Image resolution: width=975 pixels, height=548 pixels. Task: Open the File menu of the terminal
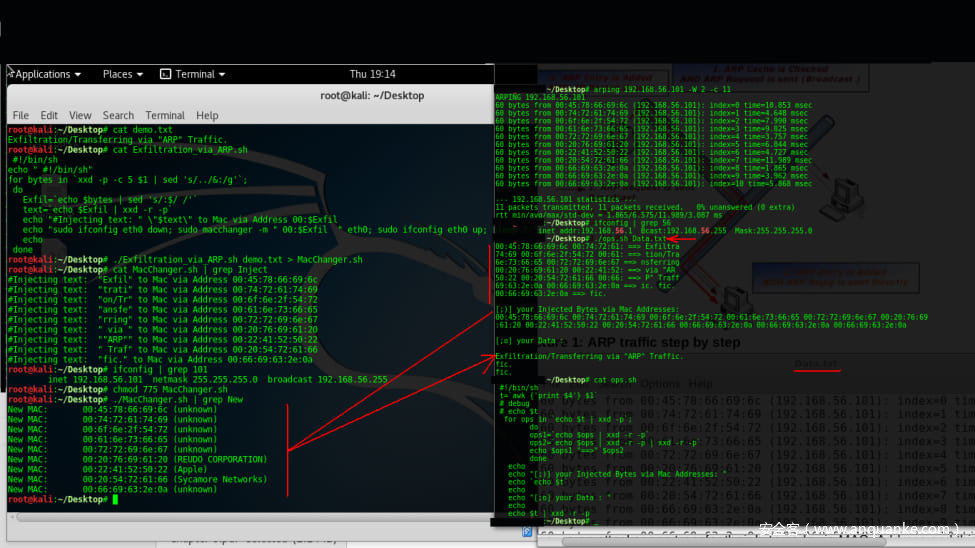click(20, 115)
